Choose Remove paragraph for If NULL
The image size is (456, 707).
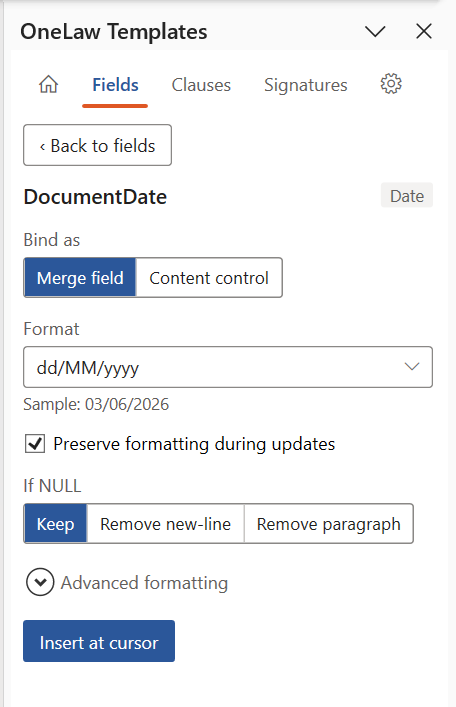(329, 524)
